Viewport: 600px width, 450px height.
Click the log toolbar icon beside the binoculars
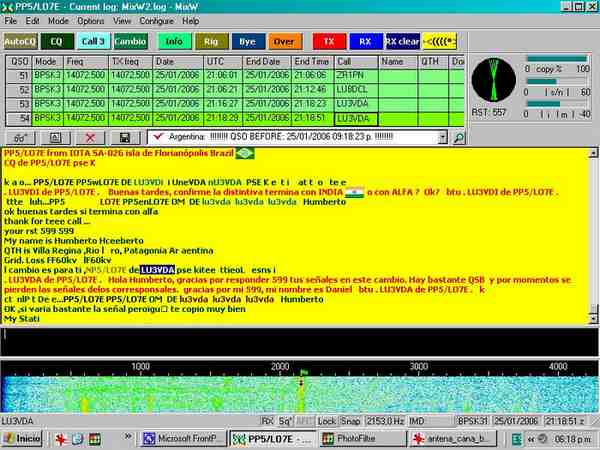(x=55, y=136)
